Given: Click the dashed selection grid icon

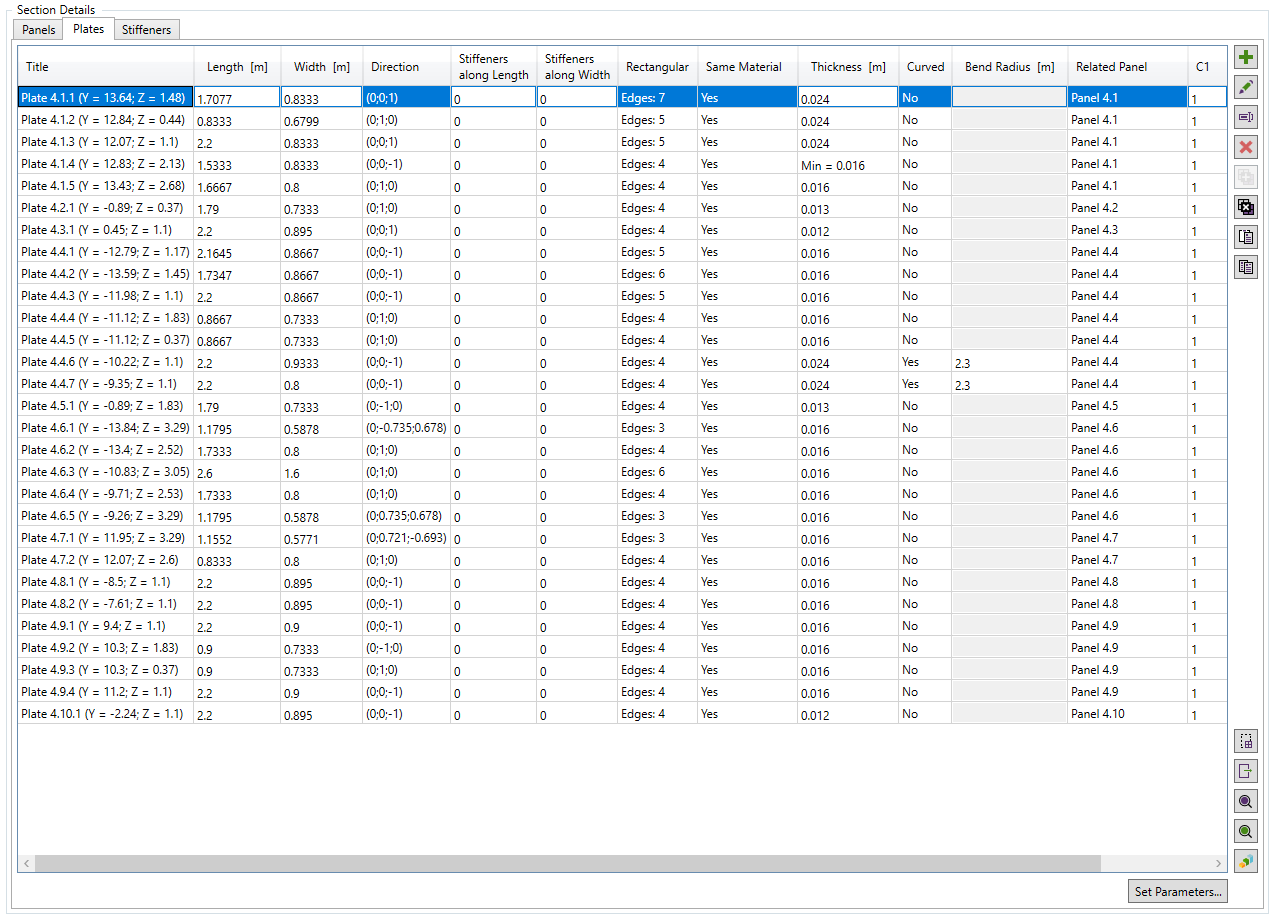Looking at the screenshot, I should (1246, 741).
